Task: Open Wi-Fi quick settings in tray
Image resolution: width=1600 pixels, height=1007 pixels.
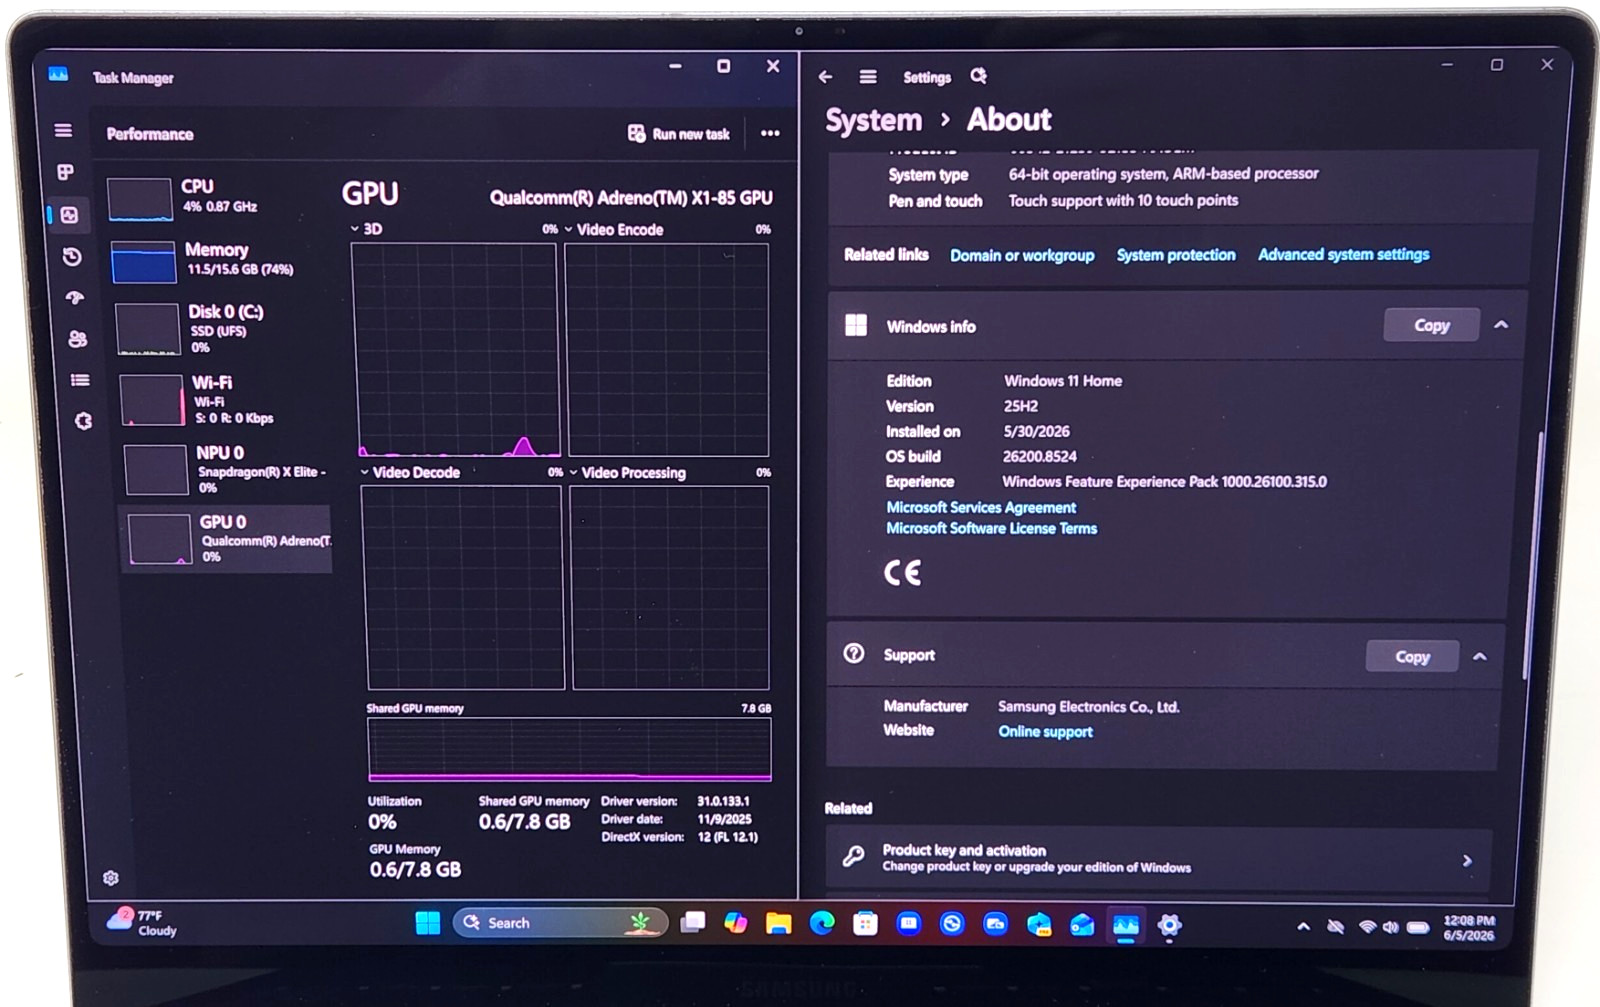Action: point(1366,927)
